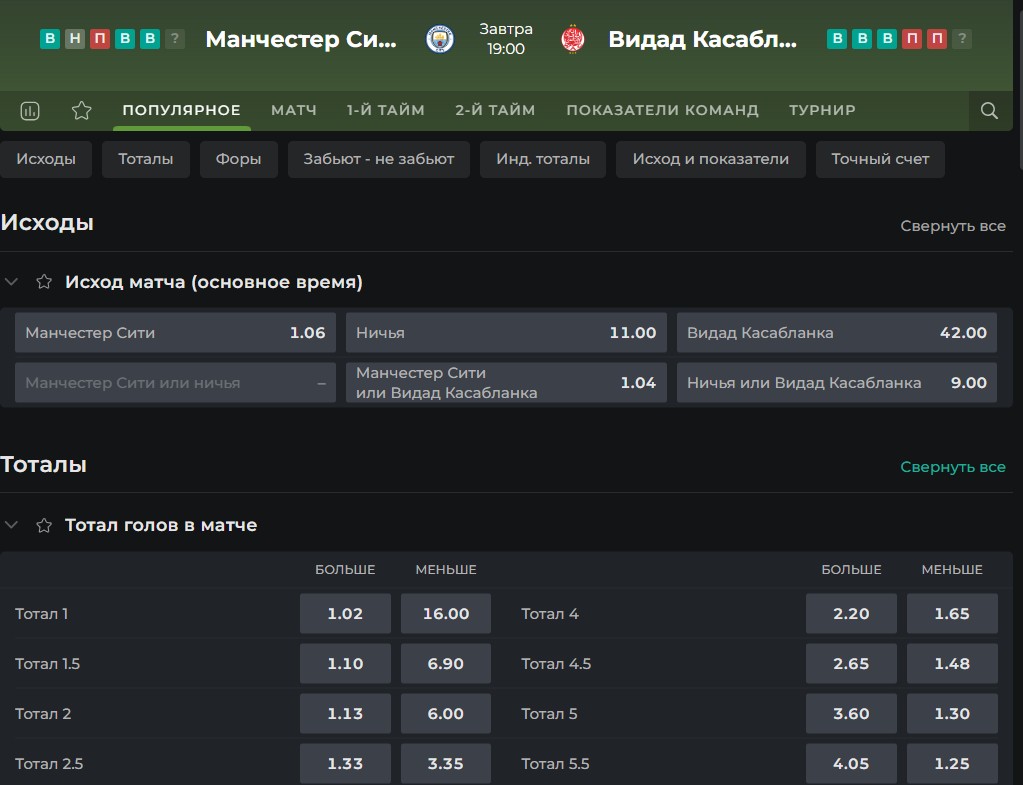Collapse the 'Тотал голов в матче' section chevron

(x=11, y=525)
